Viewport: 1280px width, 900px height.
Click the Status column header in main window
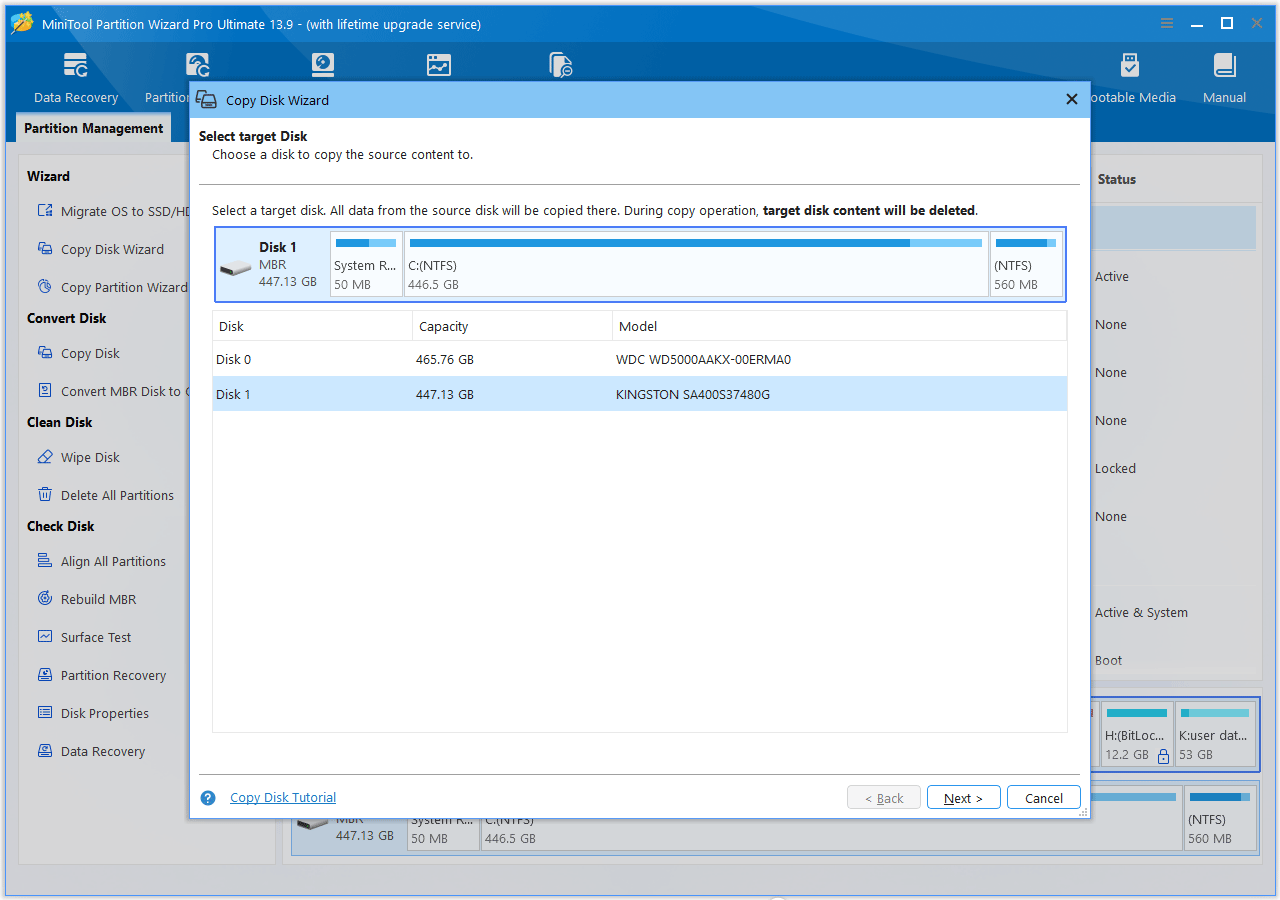click(1116, 179)
